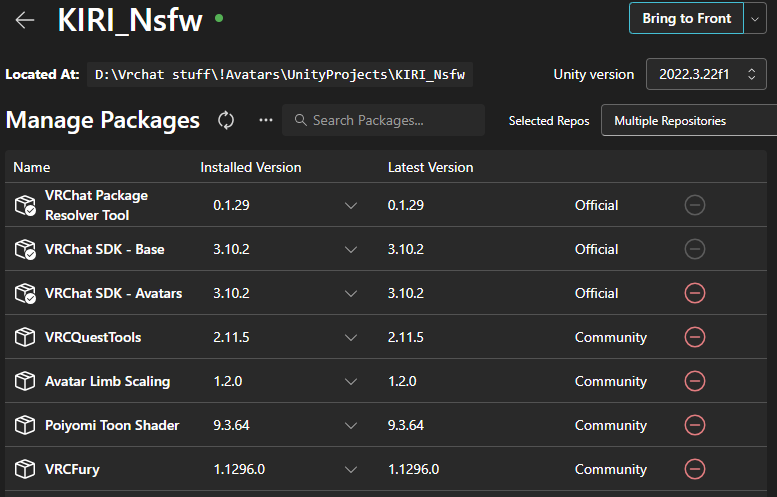Click the Installed Version column header
The width and height of the screenshot is (777, 497).
tap(250, 167)
